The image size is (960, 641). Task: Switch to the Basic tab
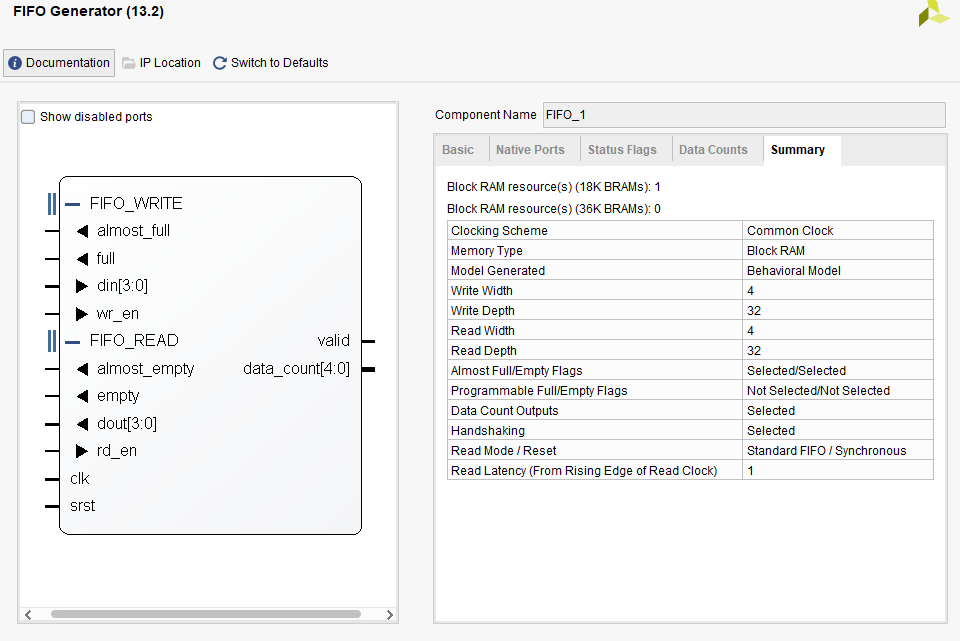click(x=458, y=150)
